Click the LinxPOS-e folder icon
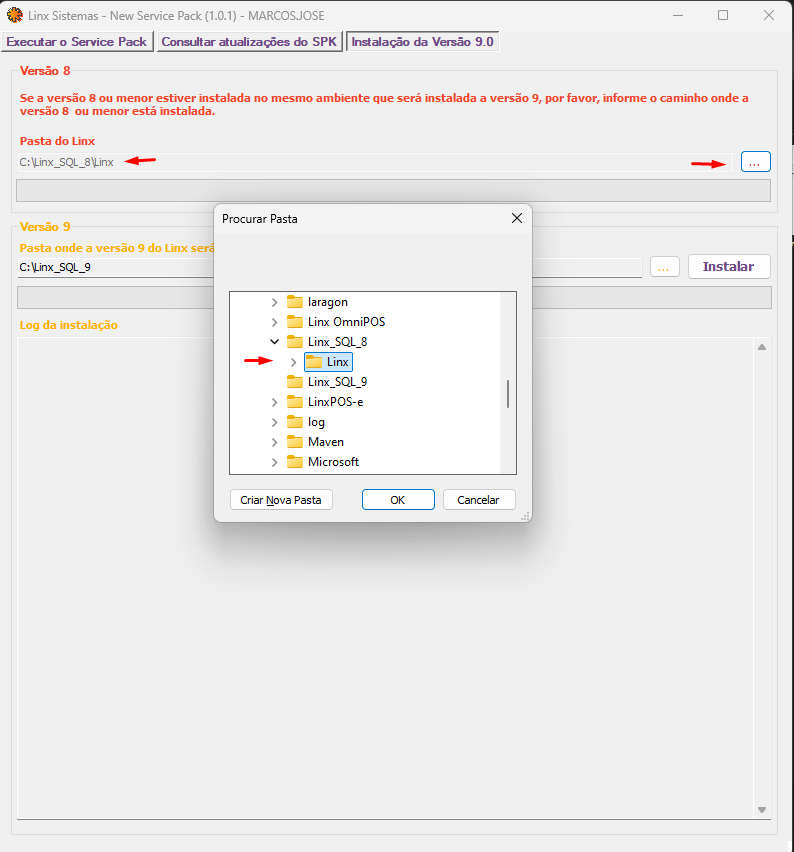 click(x=295, y=402)
